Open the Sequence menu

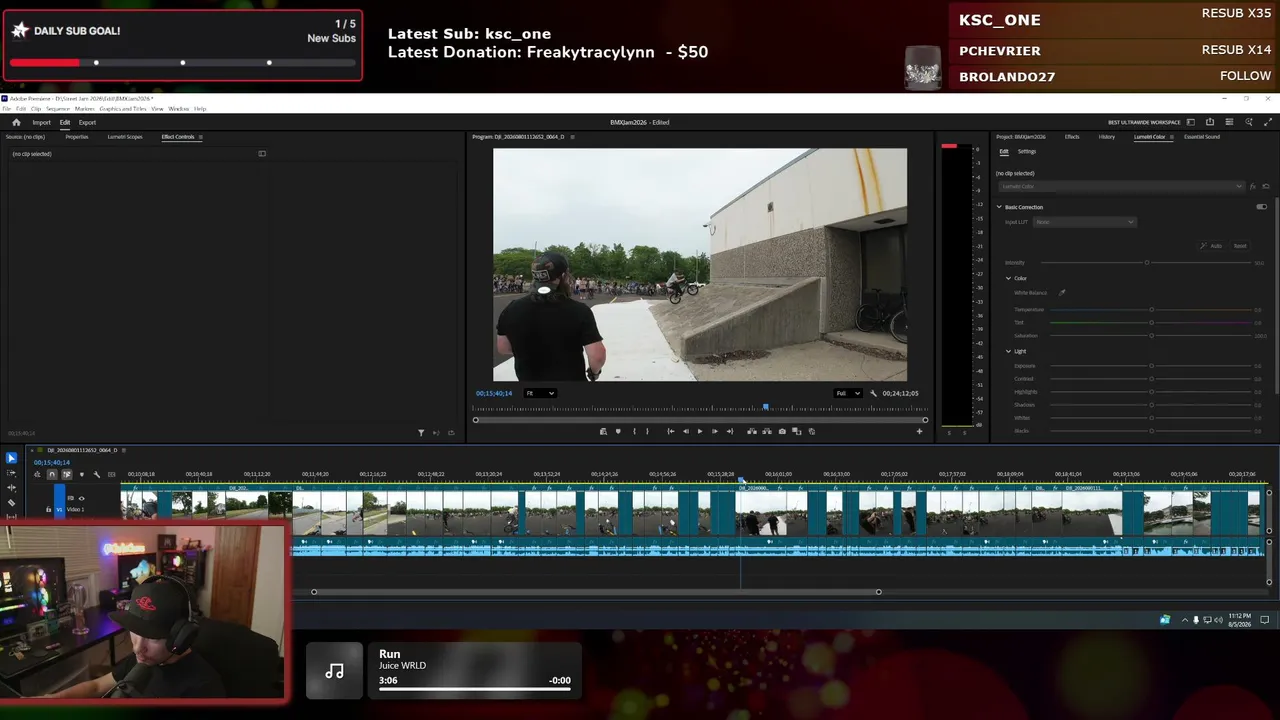pos(58,108)
